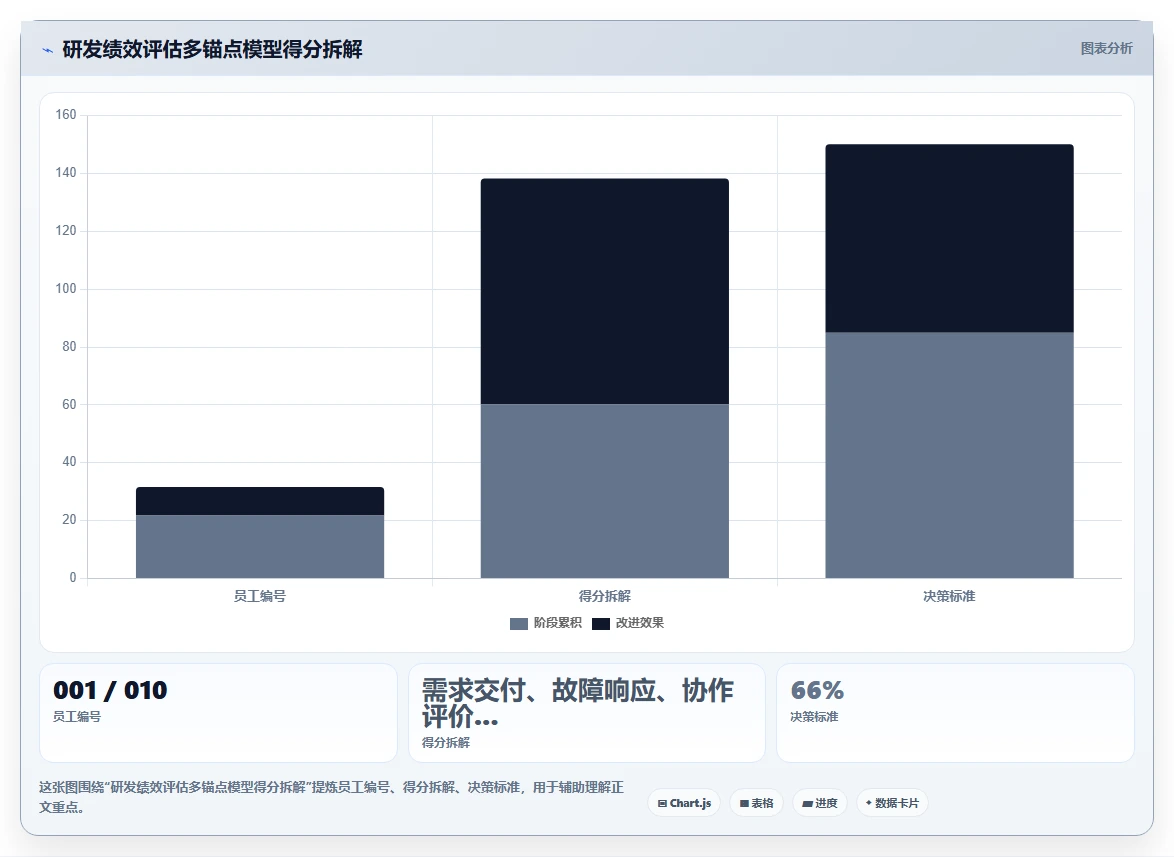
Task: Select the 表格 tag
Action: point(756,803)
